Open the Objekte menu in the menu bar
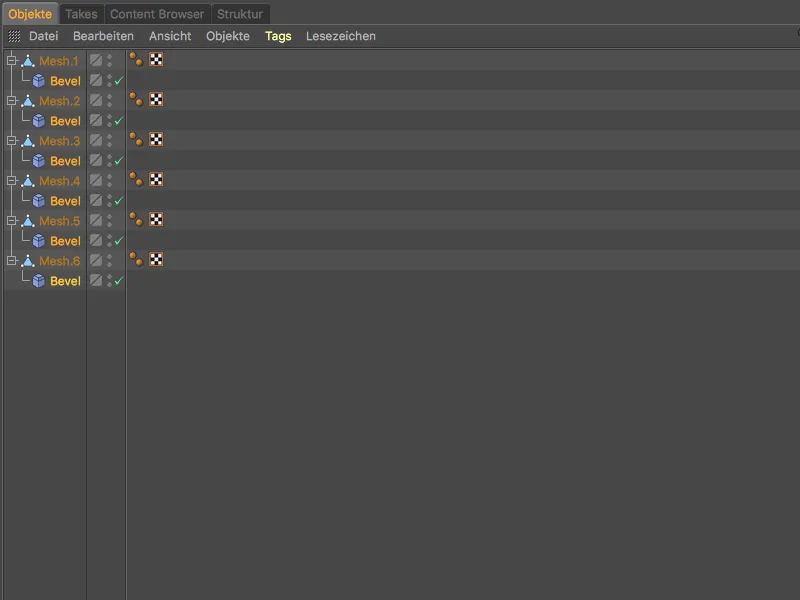Viewport: 800px width, 600px height. point(228,36)
